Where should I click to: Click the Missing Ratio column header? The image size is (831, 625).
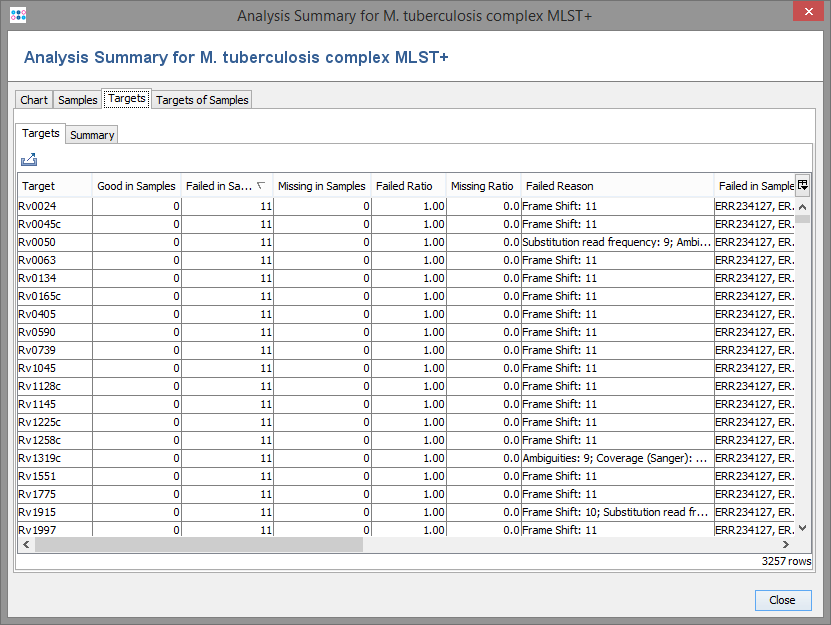[482, 186]
